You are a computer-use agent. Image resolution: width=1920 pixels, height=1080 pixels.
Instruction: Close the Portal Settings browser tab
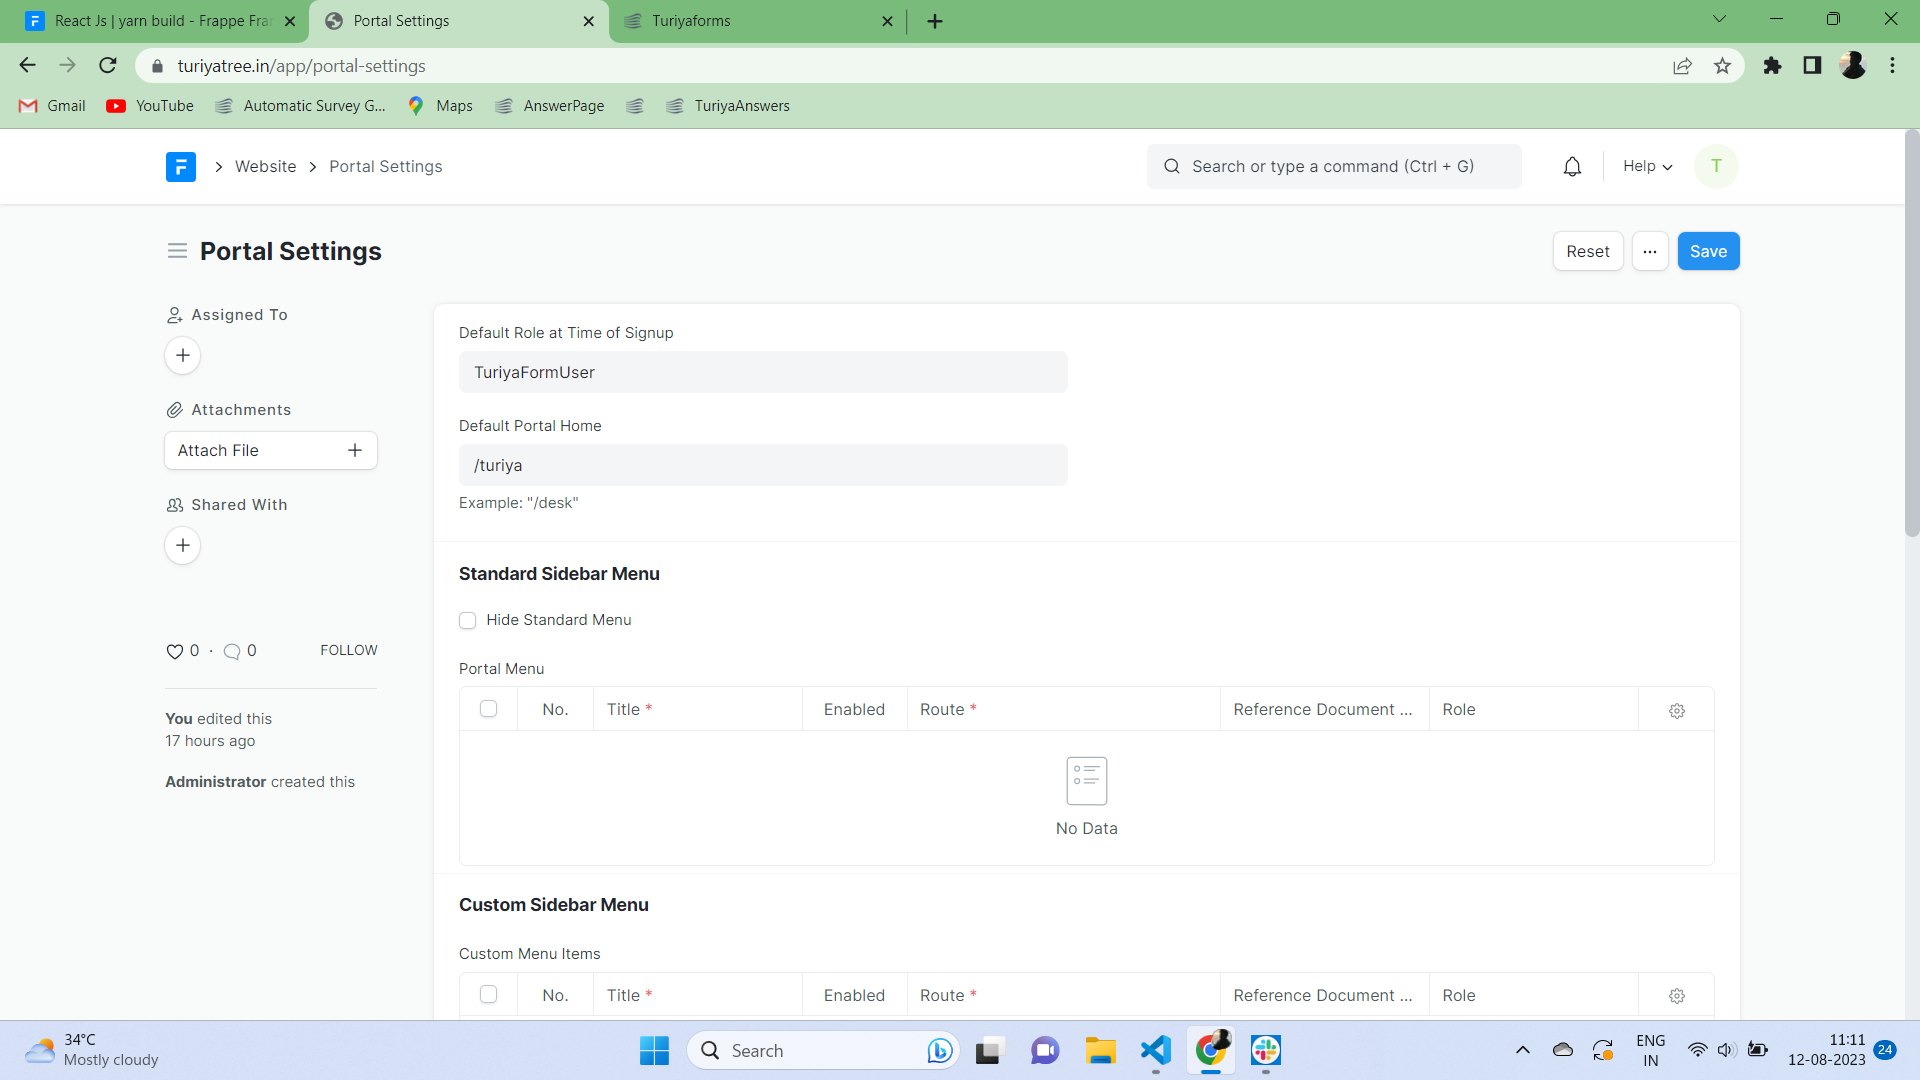point(588,21)
